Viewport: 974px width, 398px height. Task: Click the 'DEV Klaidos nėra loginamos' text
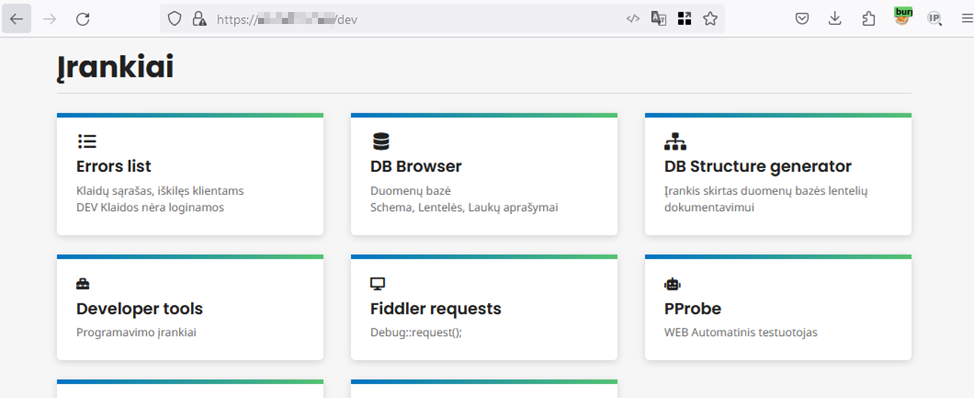(150, 207)
